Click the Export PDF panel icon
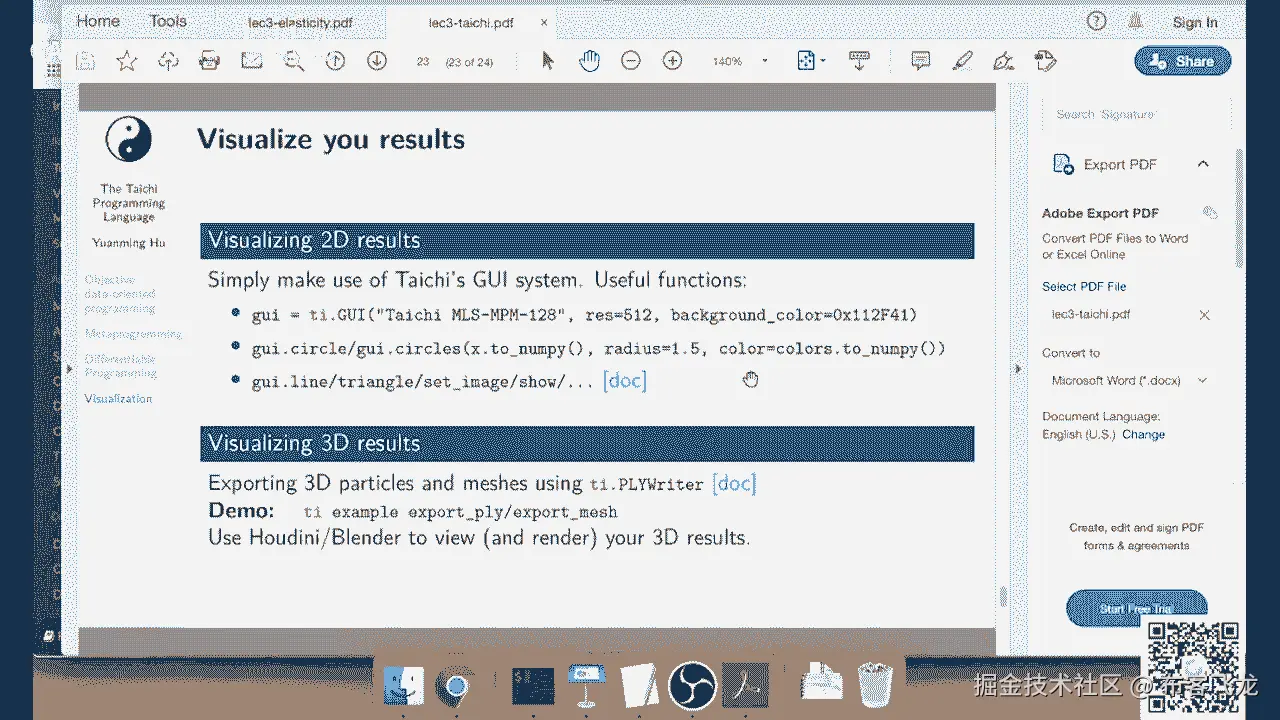1280x720 pixels. [x=1062, y=164]
